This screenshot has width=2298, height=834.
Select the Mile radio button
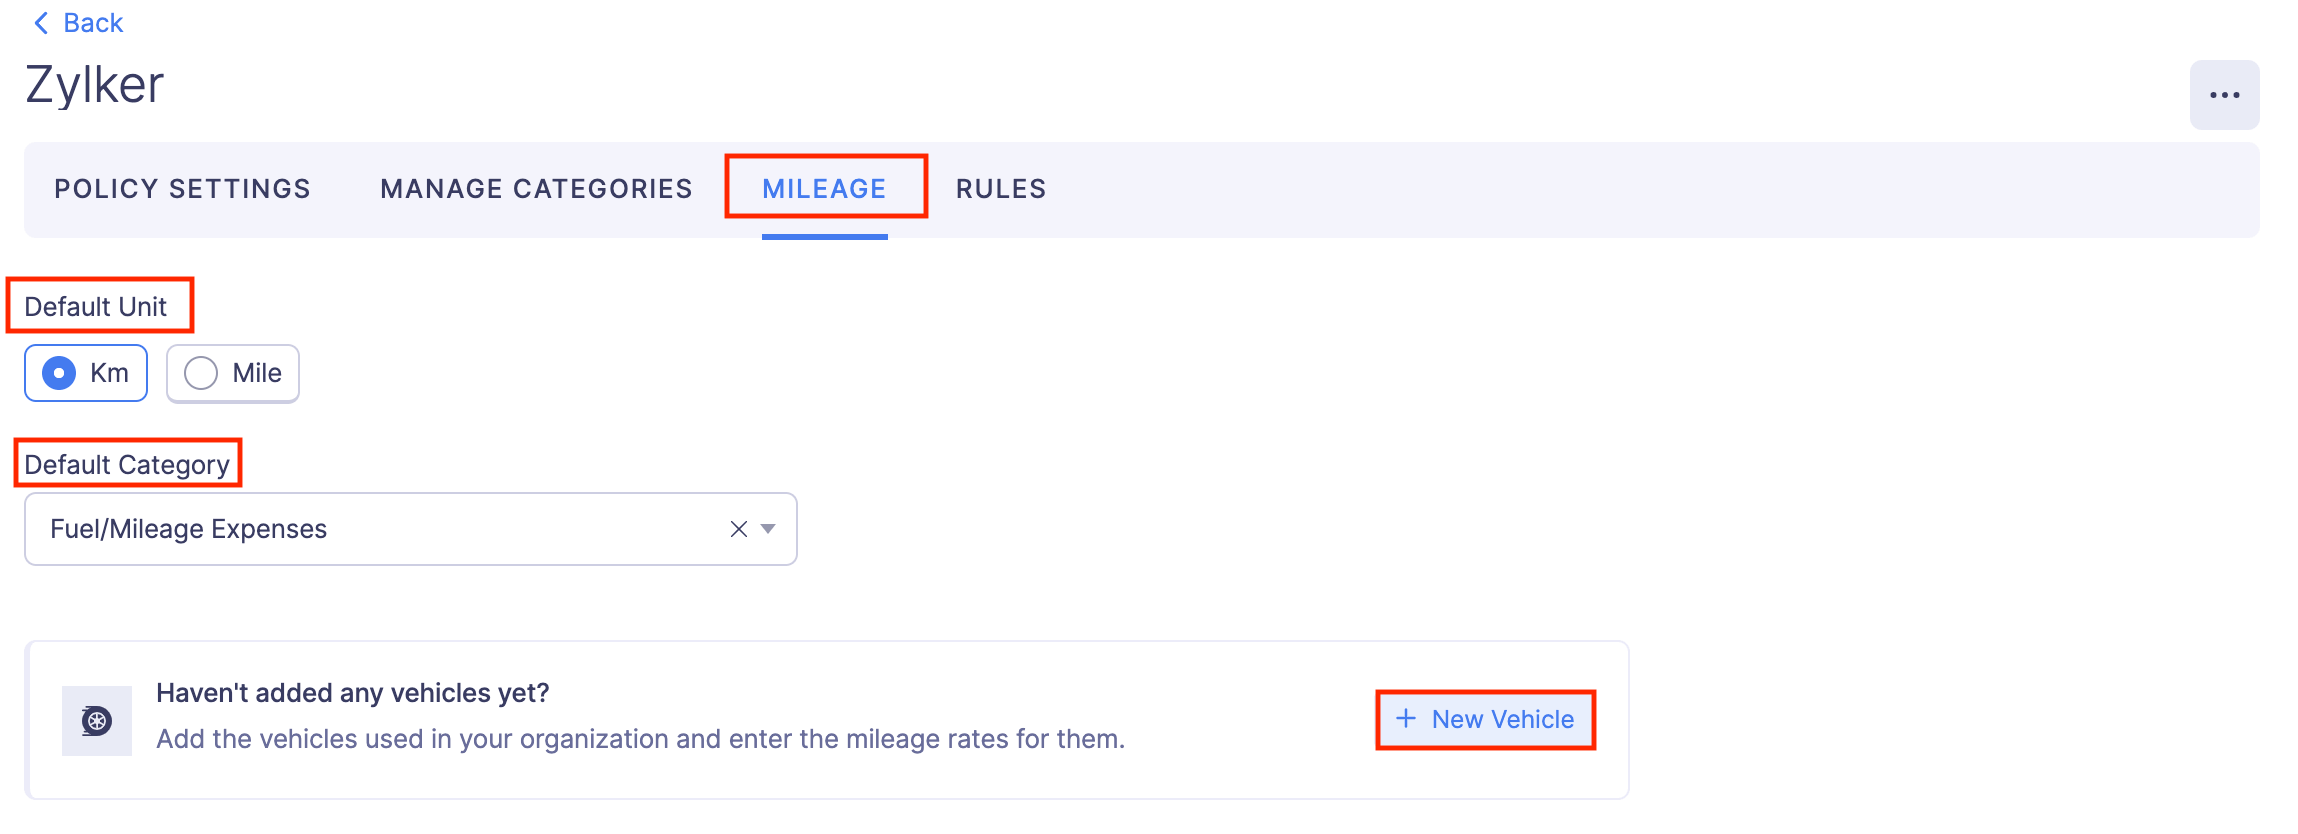tap(202, 372)
